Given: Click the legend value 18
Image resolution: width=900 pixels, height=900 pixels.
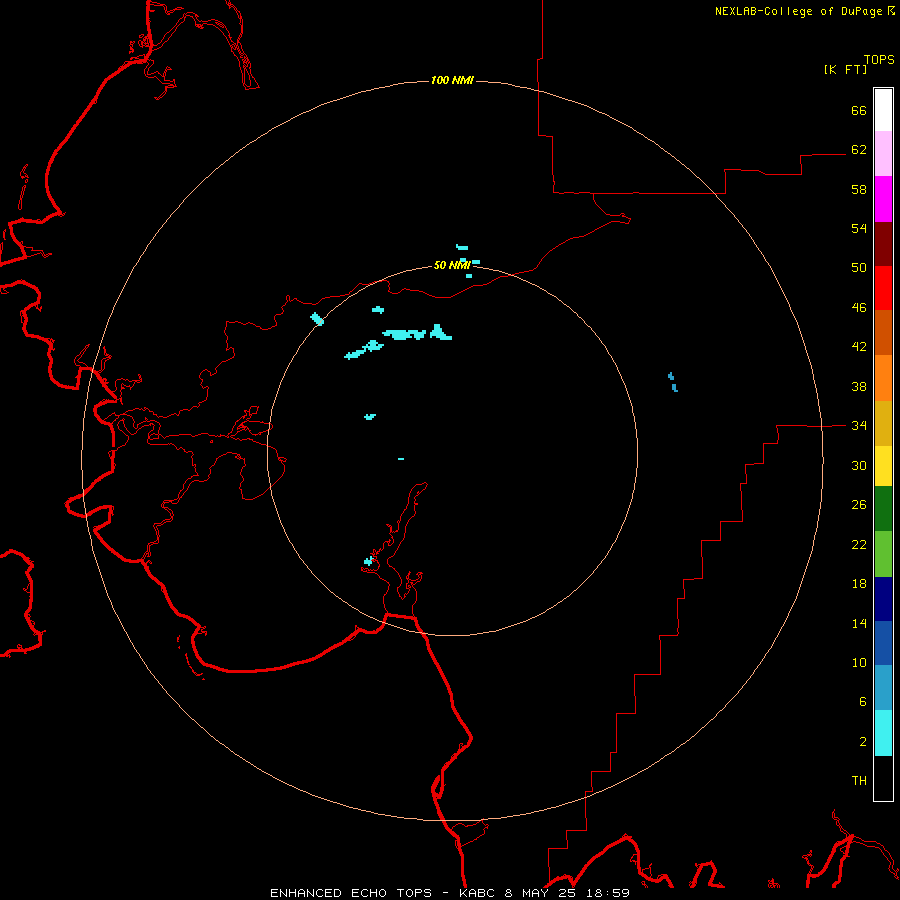Looking at the screenshot, I should (x=859, y=584).
